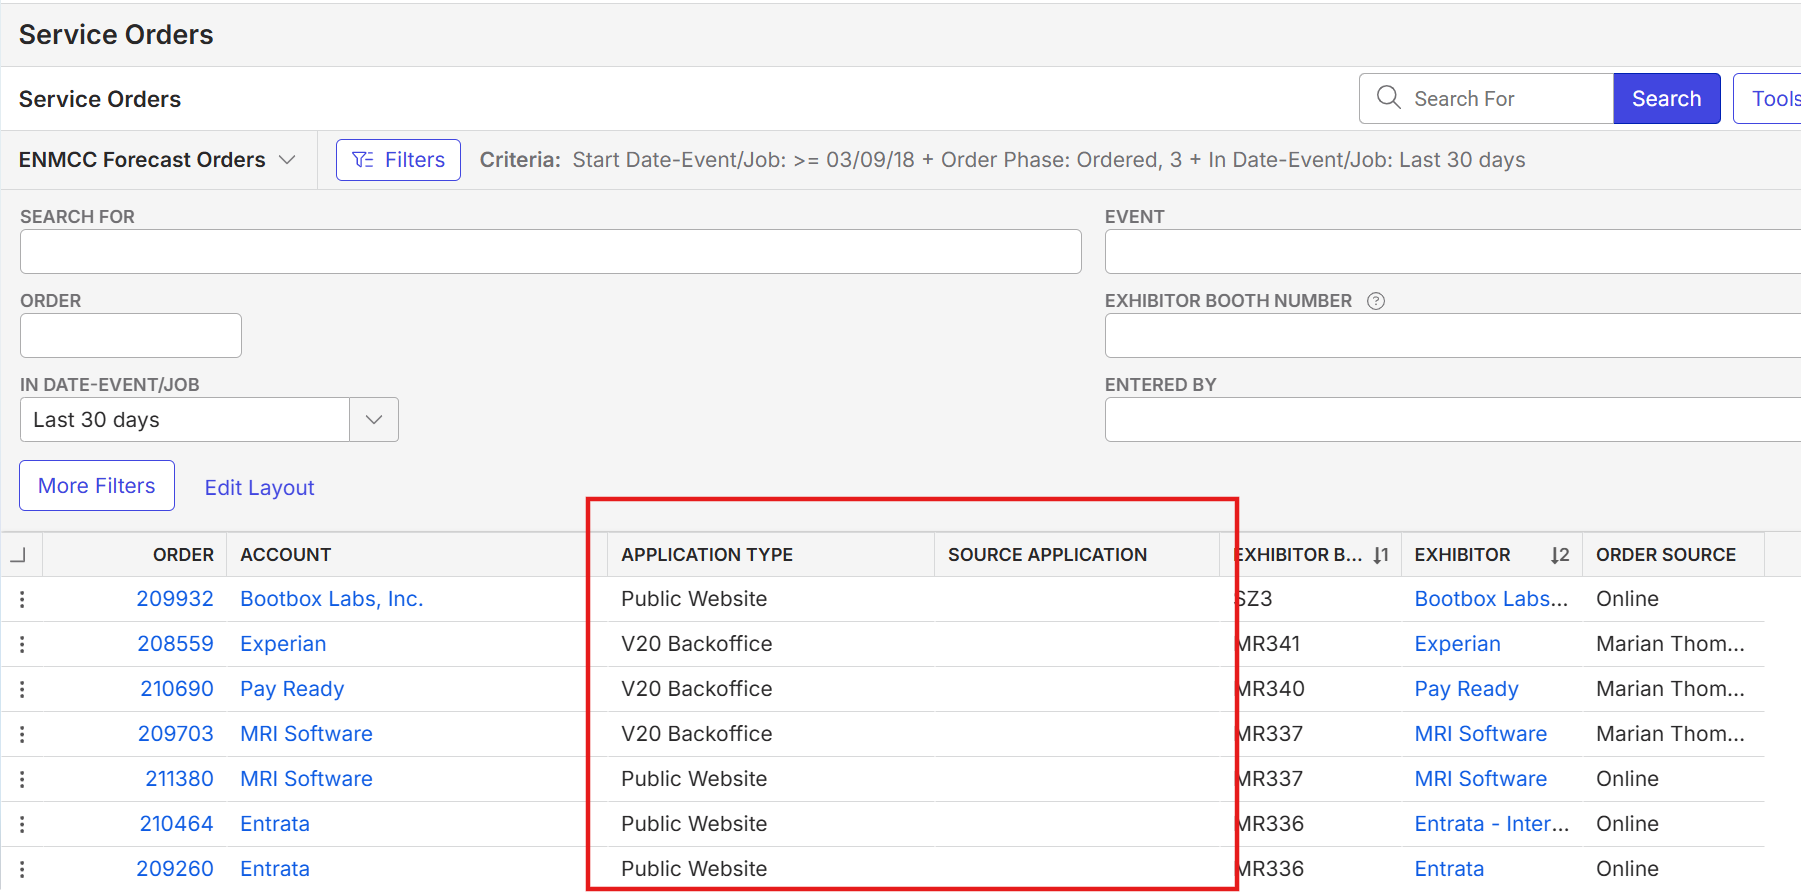Open order 209703
The image size is (1801, 892).
[x=176, y=734]
